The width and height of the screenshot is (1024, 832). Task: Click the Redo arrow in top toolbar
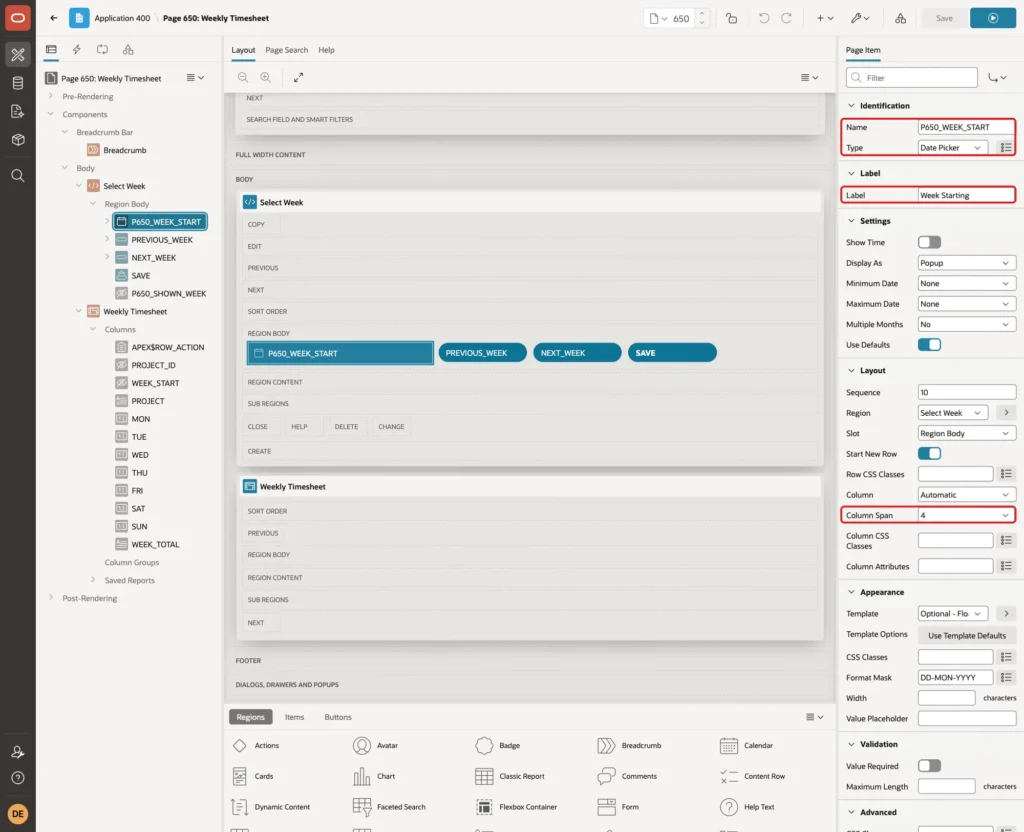pos(786,18)
